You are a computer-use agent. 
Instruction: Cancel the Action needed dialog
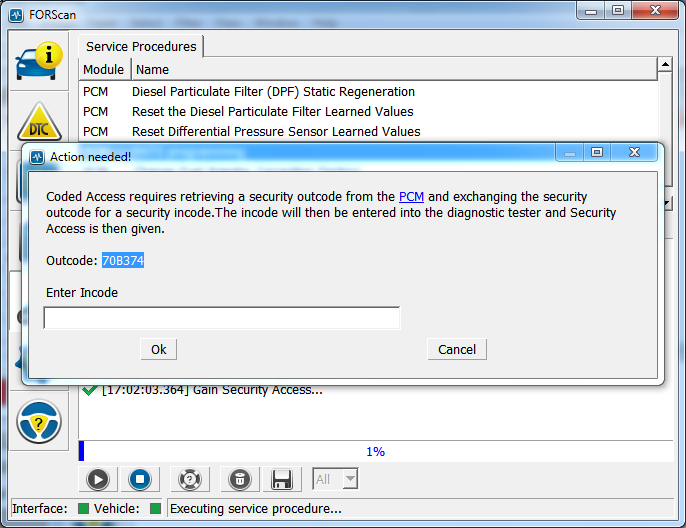pos(457,349)
